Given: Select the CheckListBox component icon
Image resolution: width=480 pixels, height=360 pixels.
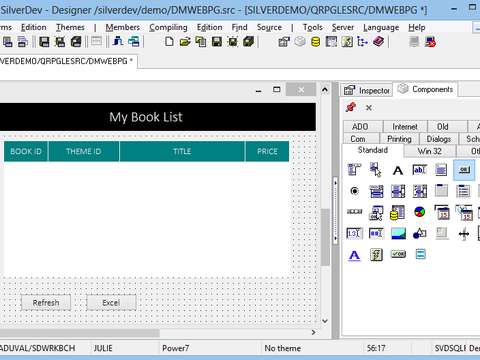Looking at the screenshot, I should (420, 191).
